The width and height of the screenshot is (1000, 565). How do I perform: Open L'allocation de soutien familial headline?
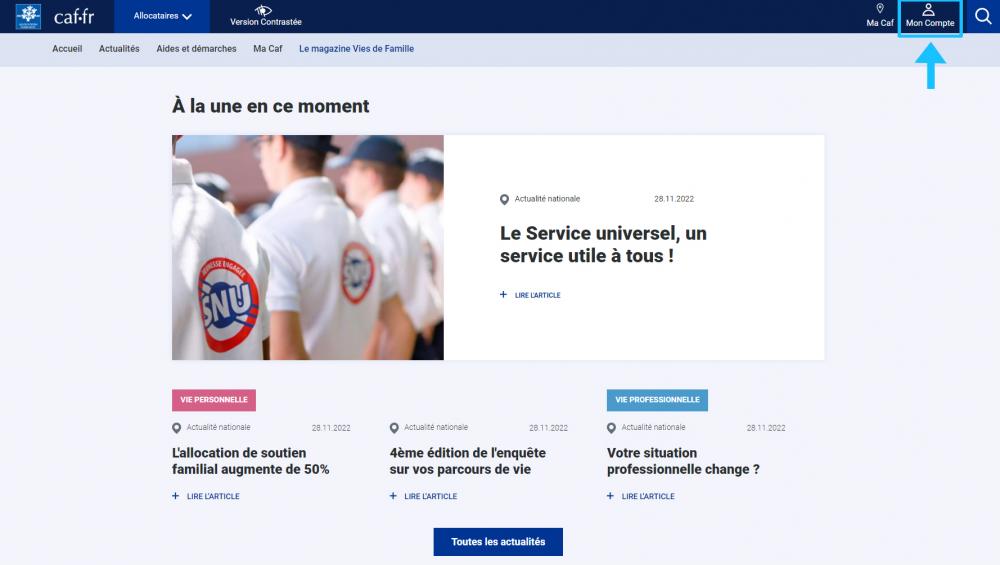tap(251, 461)
